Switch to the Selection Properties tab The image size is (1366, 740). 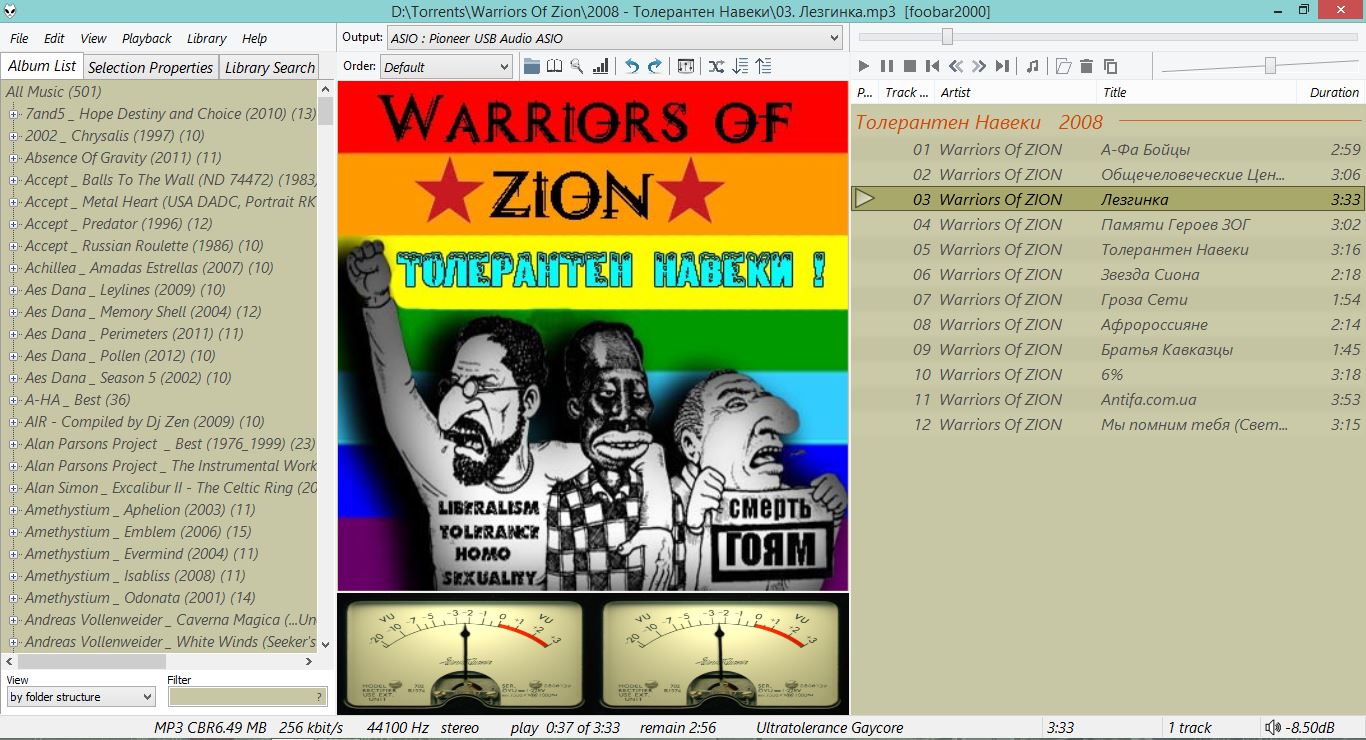pos(150,67)
